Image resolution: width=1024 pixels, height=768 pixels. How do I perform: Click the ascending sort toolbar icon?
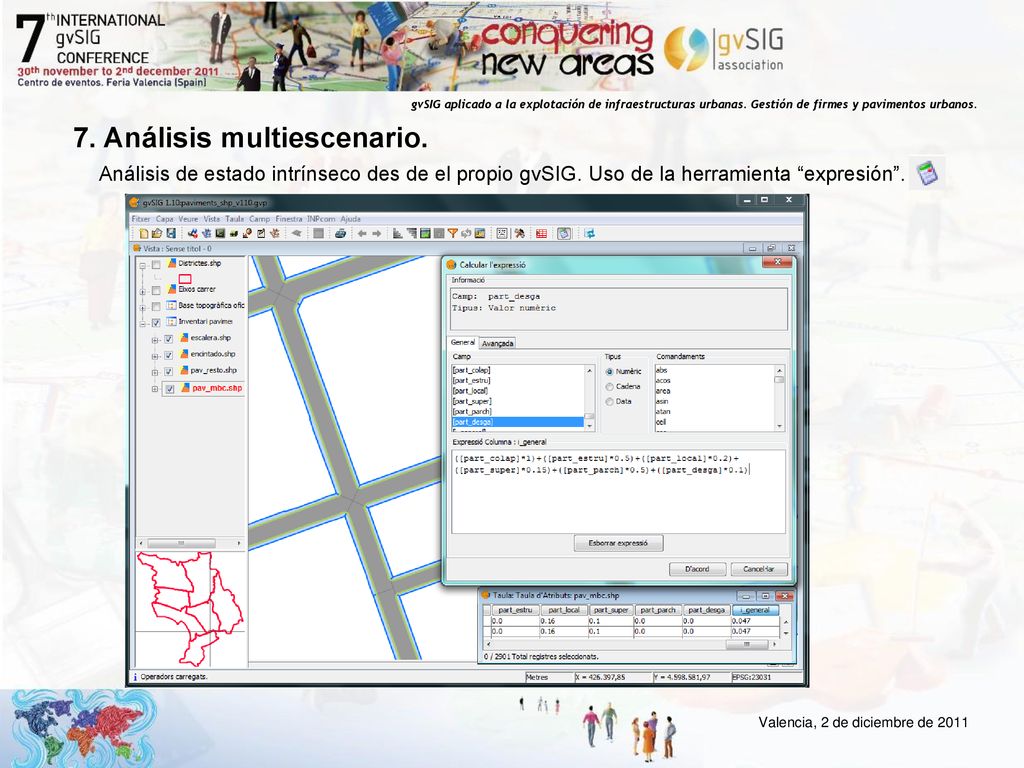397,233
